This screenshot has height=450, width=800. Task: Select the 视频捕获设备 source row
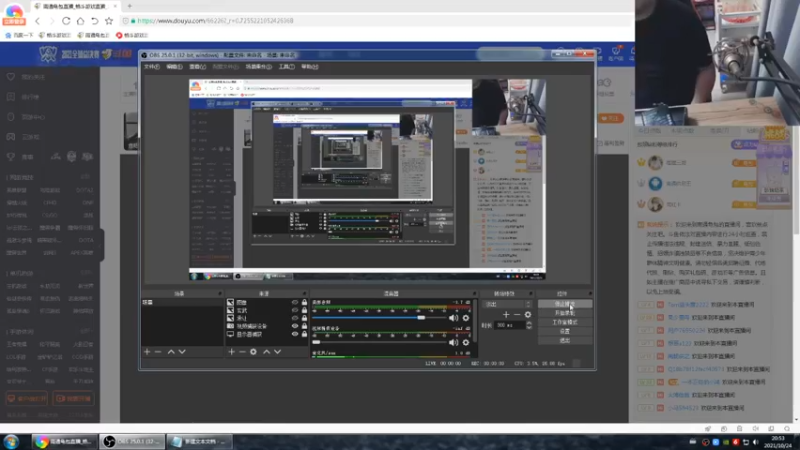(x=267, y=326)
